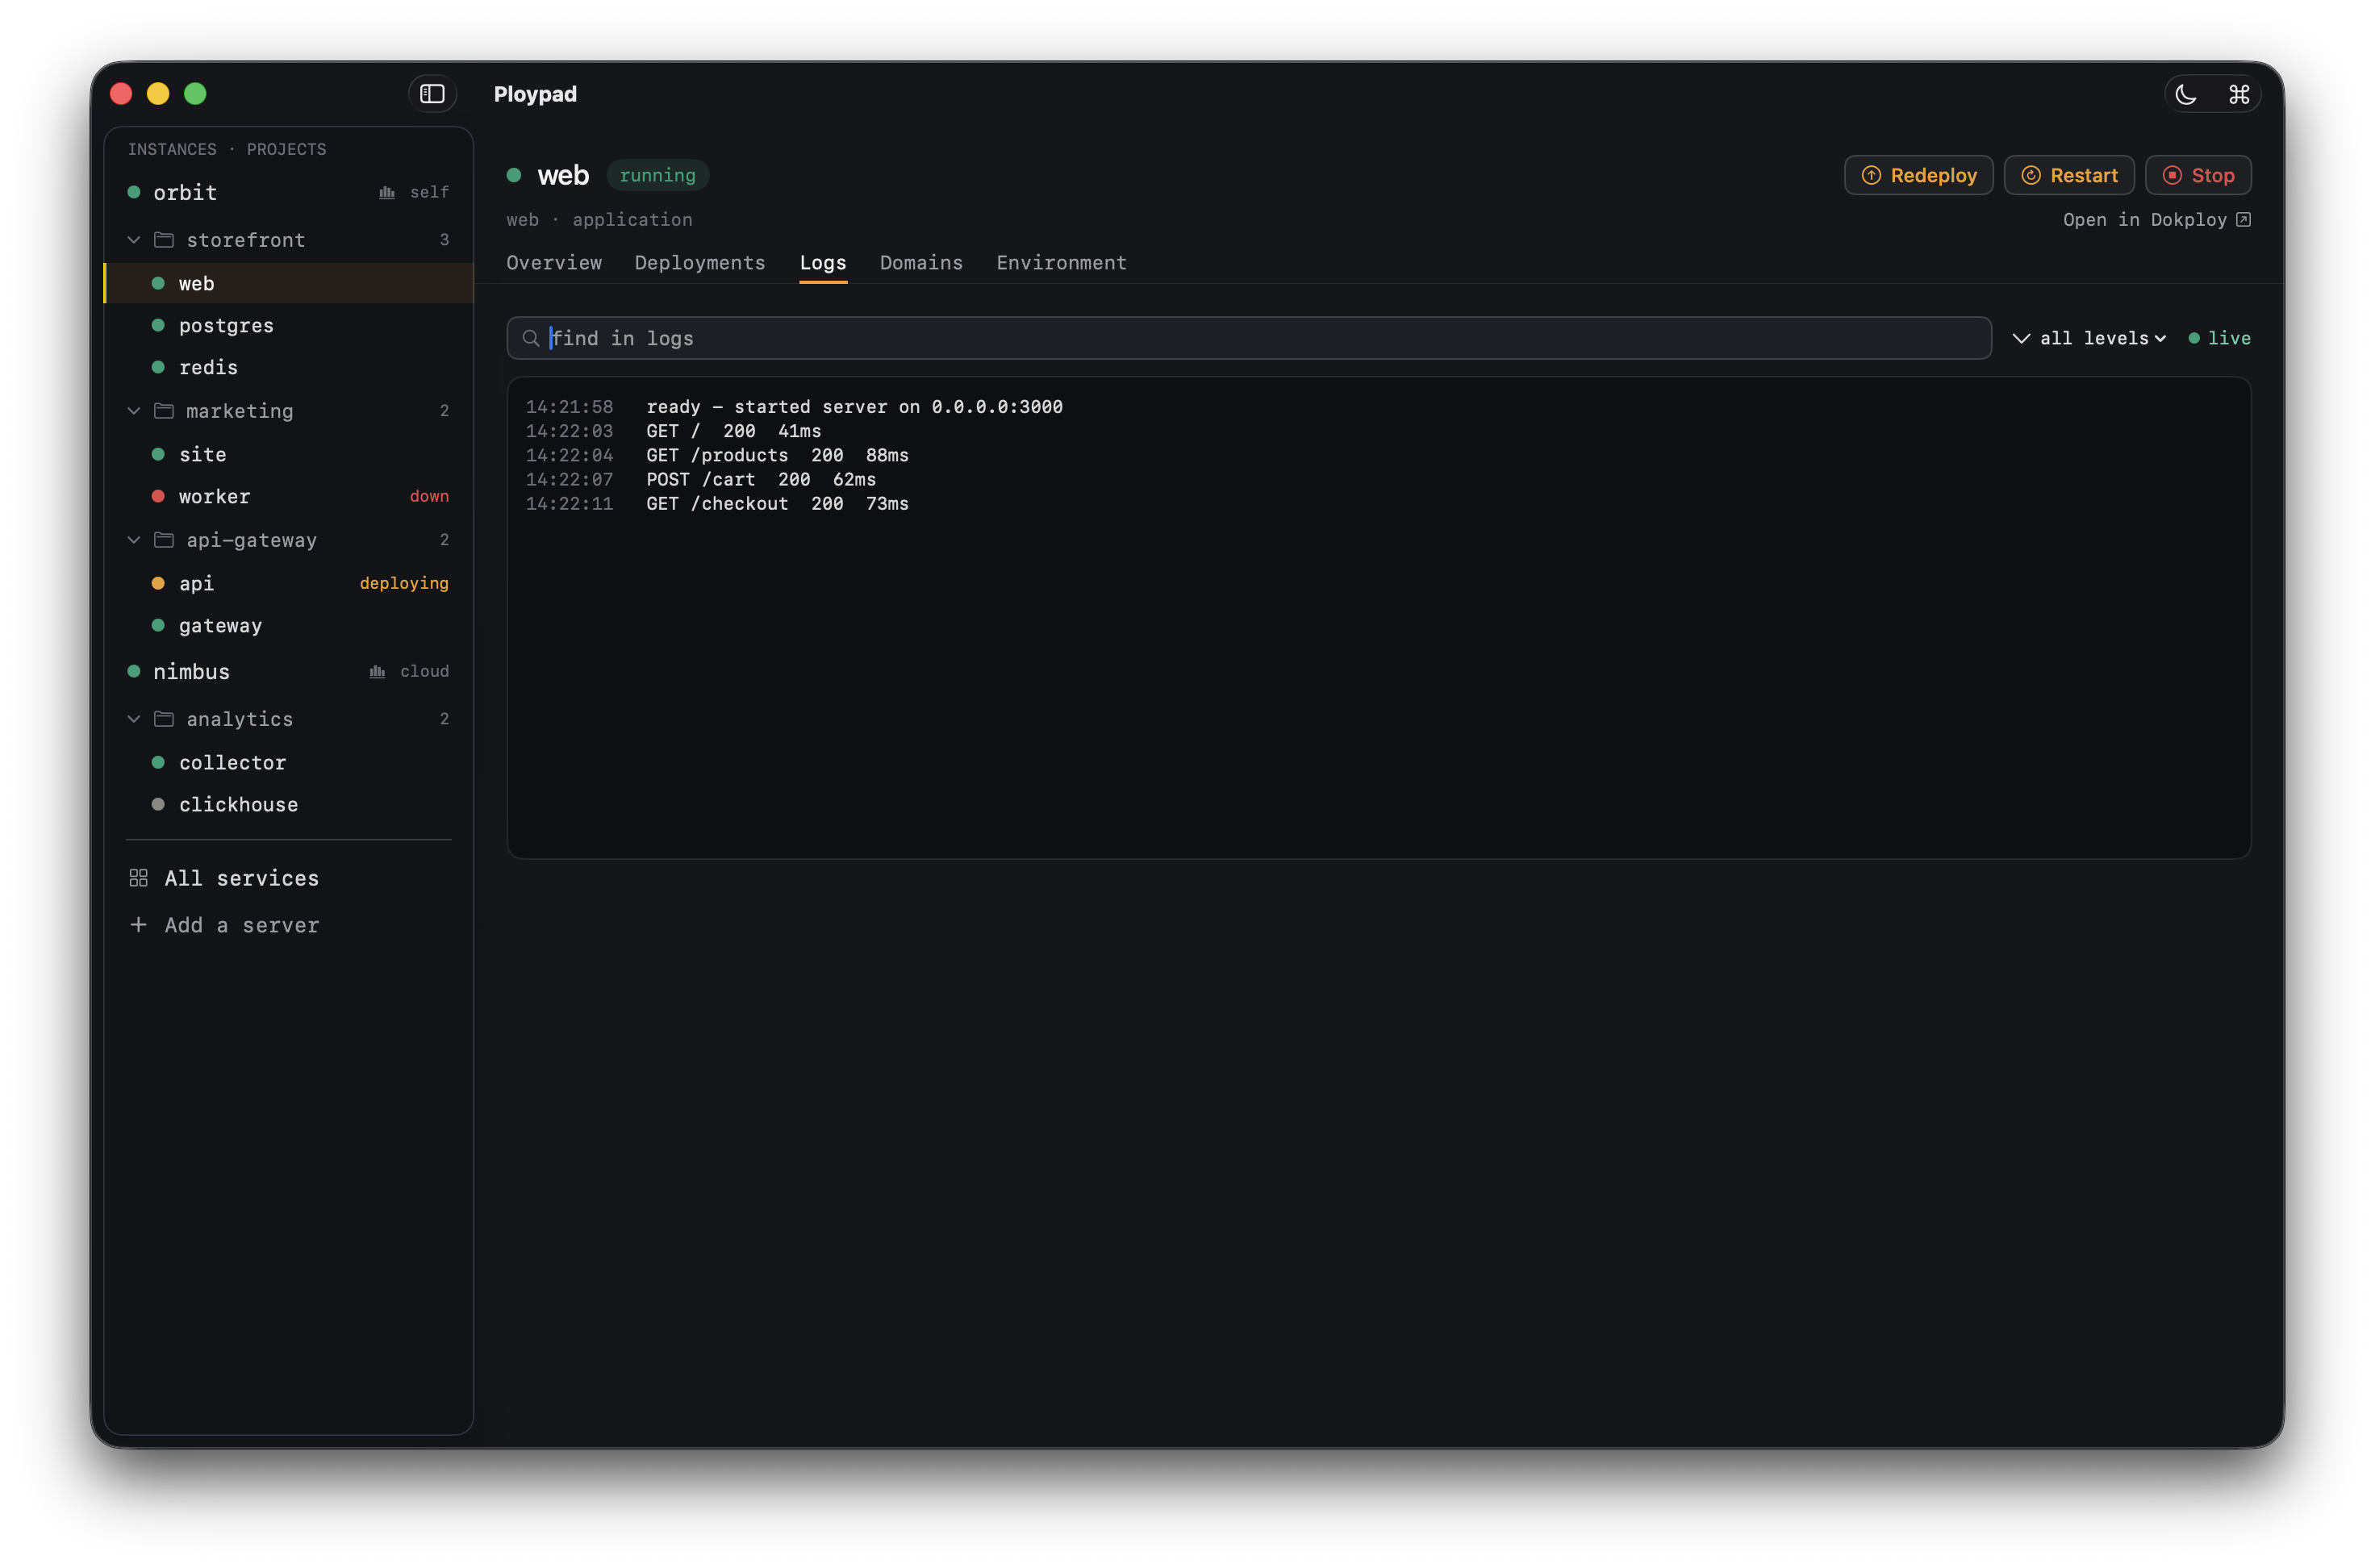Image resolution: width=2375 pixels, height=1568 pixels.
Task: Click the Add a server label
Action: point(241,925)
